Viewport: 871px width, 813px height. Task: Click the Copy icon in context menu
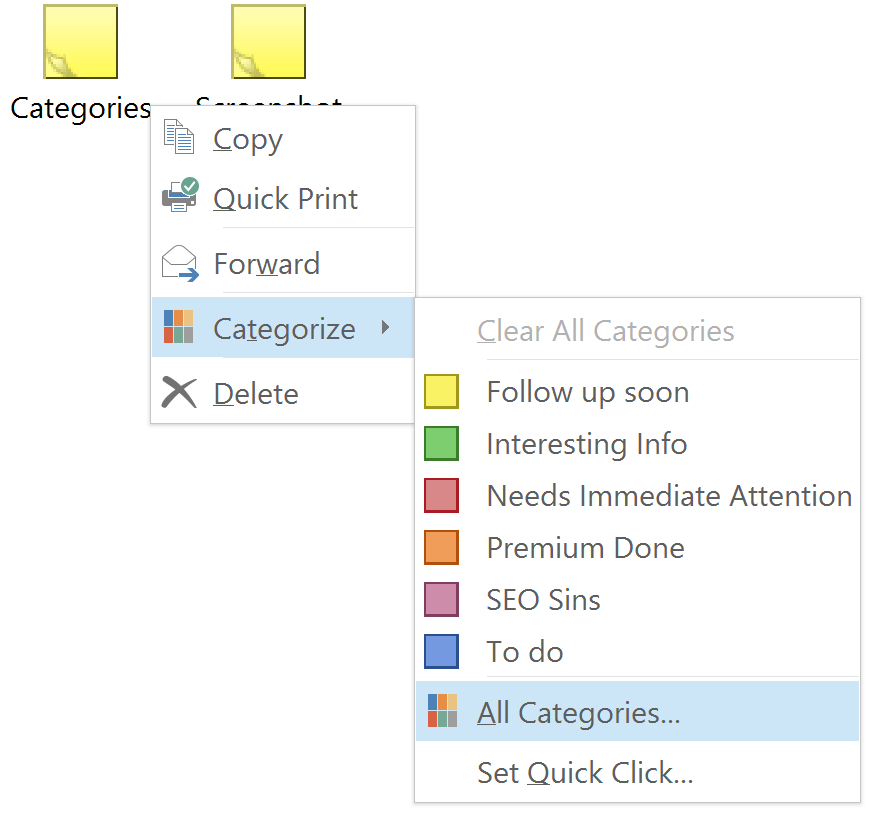point(179,138)
